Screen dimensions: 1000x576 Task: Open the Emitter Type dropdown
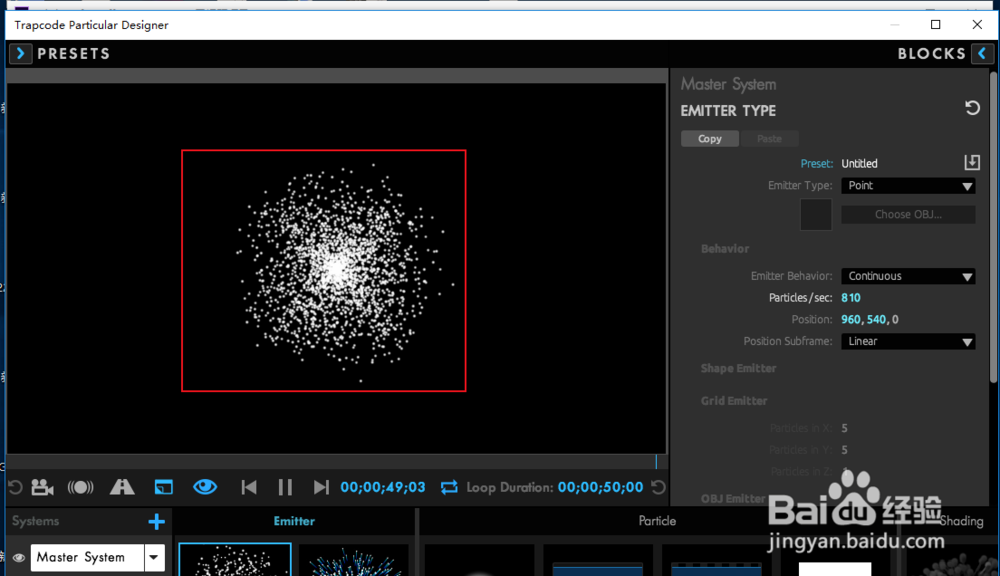click(x=908, y=186)
